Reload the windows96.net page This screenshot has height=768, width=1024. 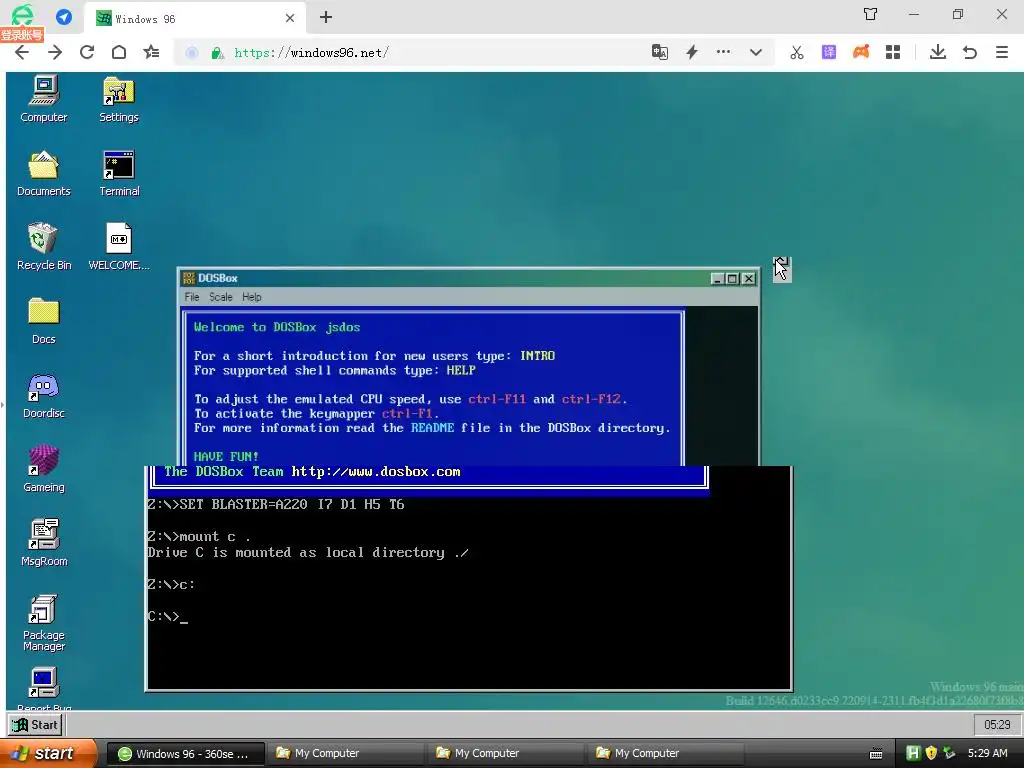(87, 52)
